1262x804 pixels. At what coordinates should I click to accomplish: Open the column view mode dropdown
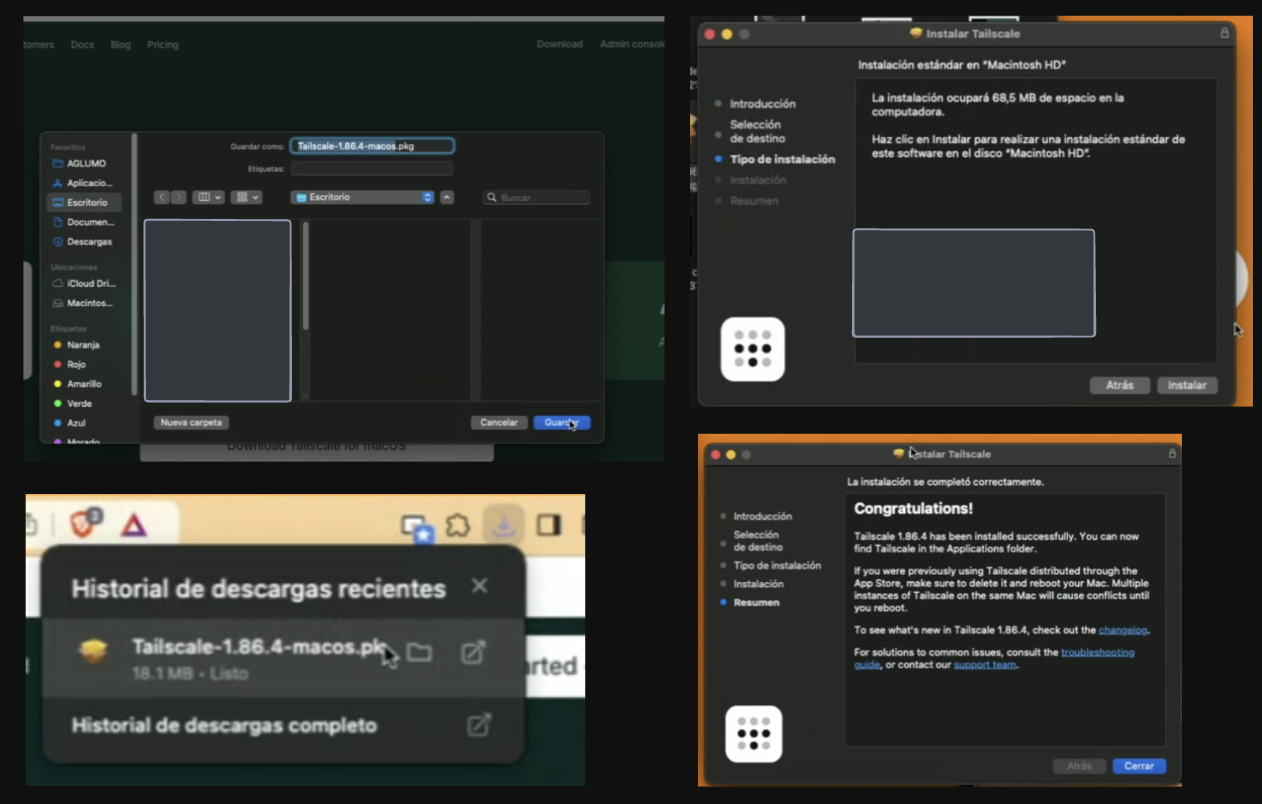[208, 198]
